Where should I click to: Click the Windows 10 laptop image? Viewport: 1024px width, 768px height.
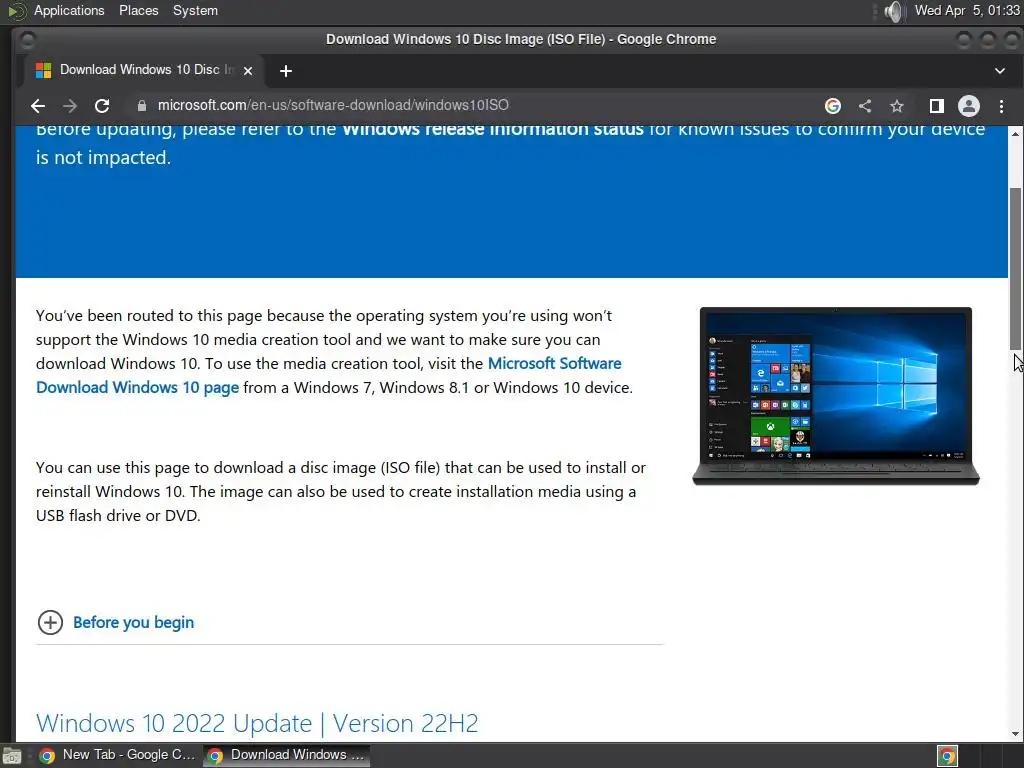835,396
